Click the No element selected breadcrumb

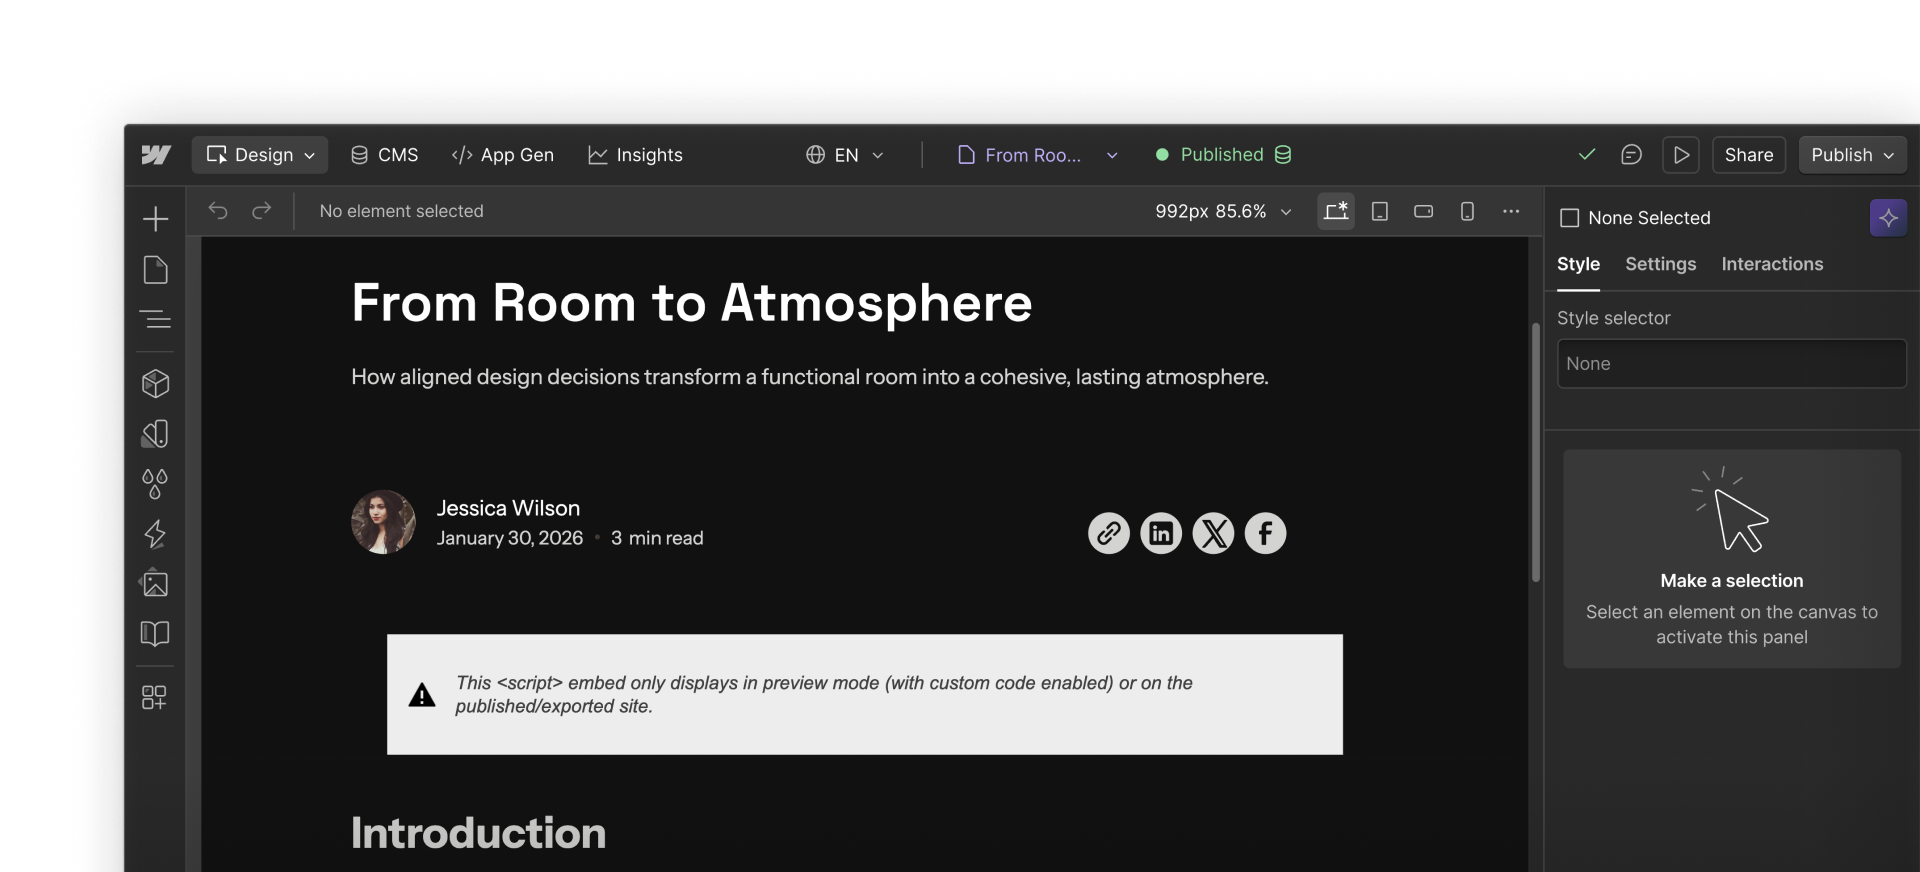(x=401, y=211)
